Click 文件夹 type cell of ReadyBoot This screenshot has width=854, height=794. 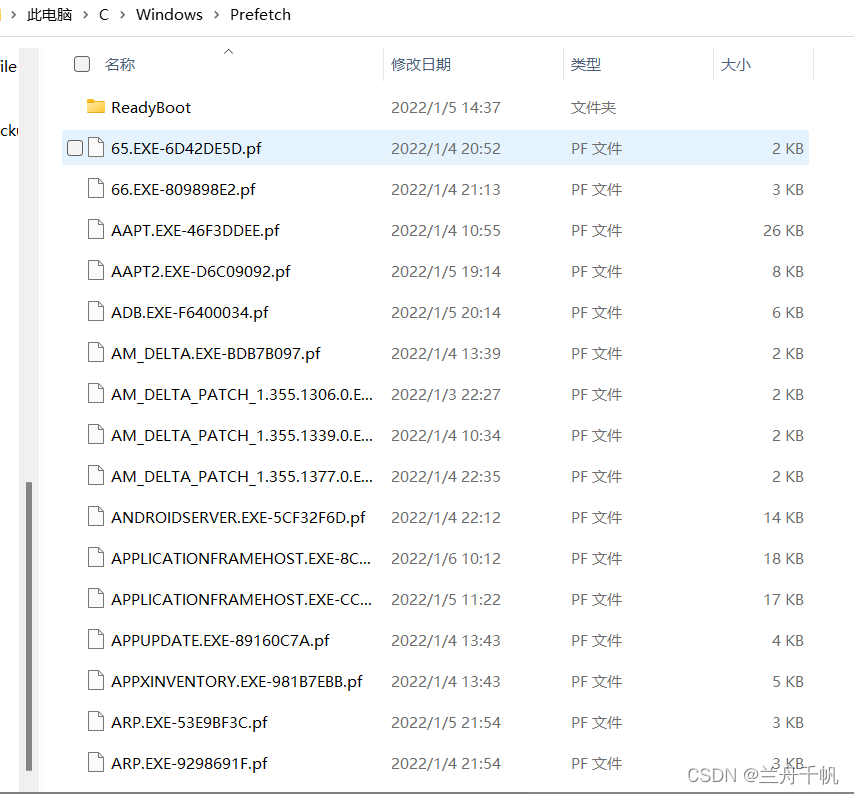click(x=593, y=108)
